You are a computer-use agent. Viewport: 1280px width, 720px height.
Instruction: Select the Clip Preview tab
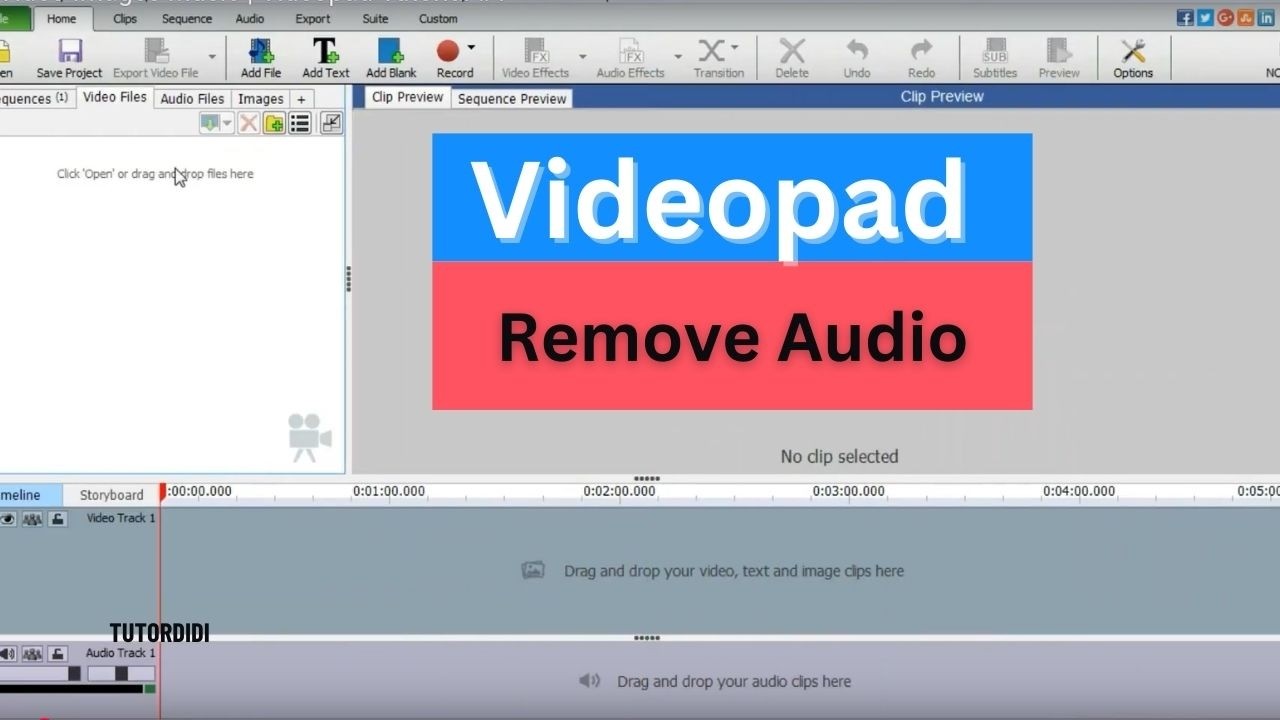pos(407,97)
